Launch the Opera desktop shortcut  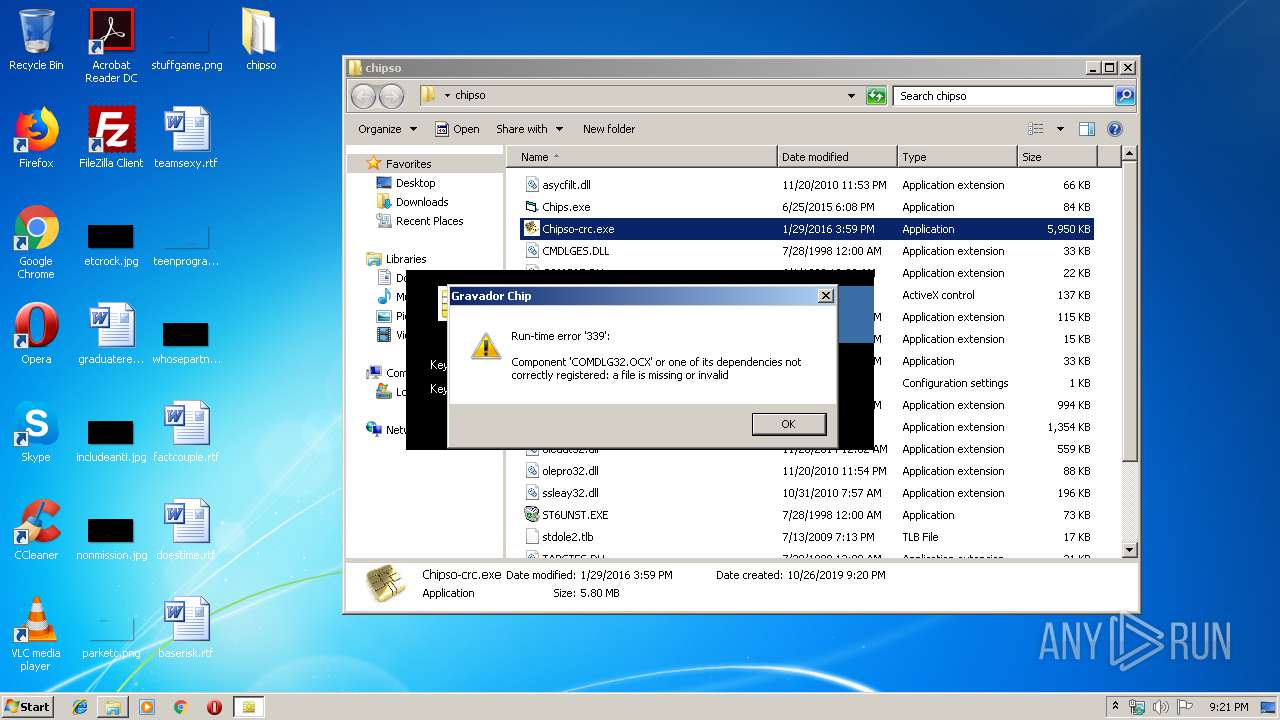(36, 334)
